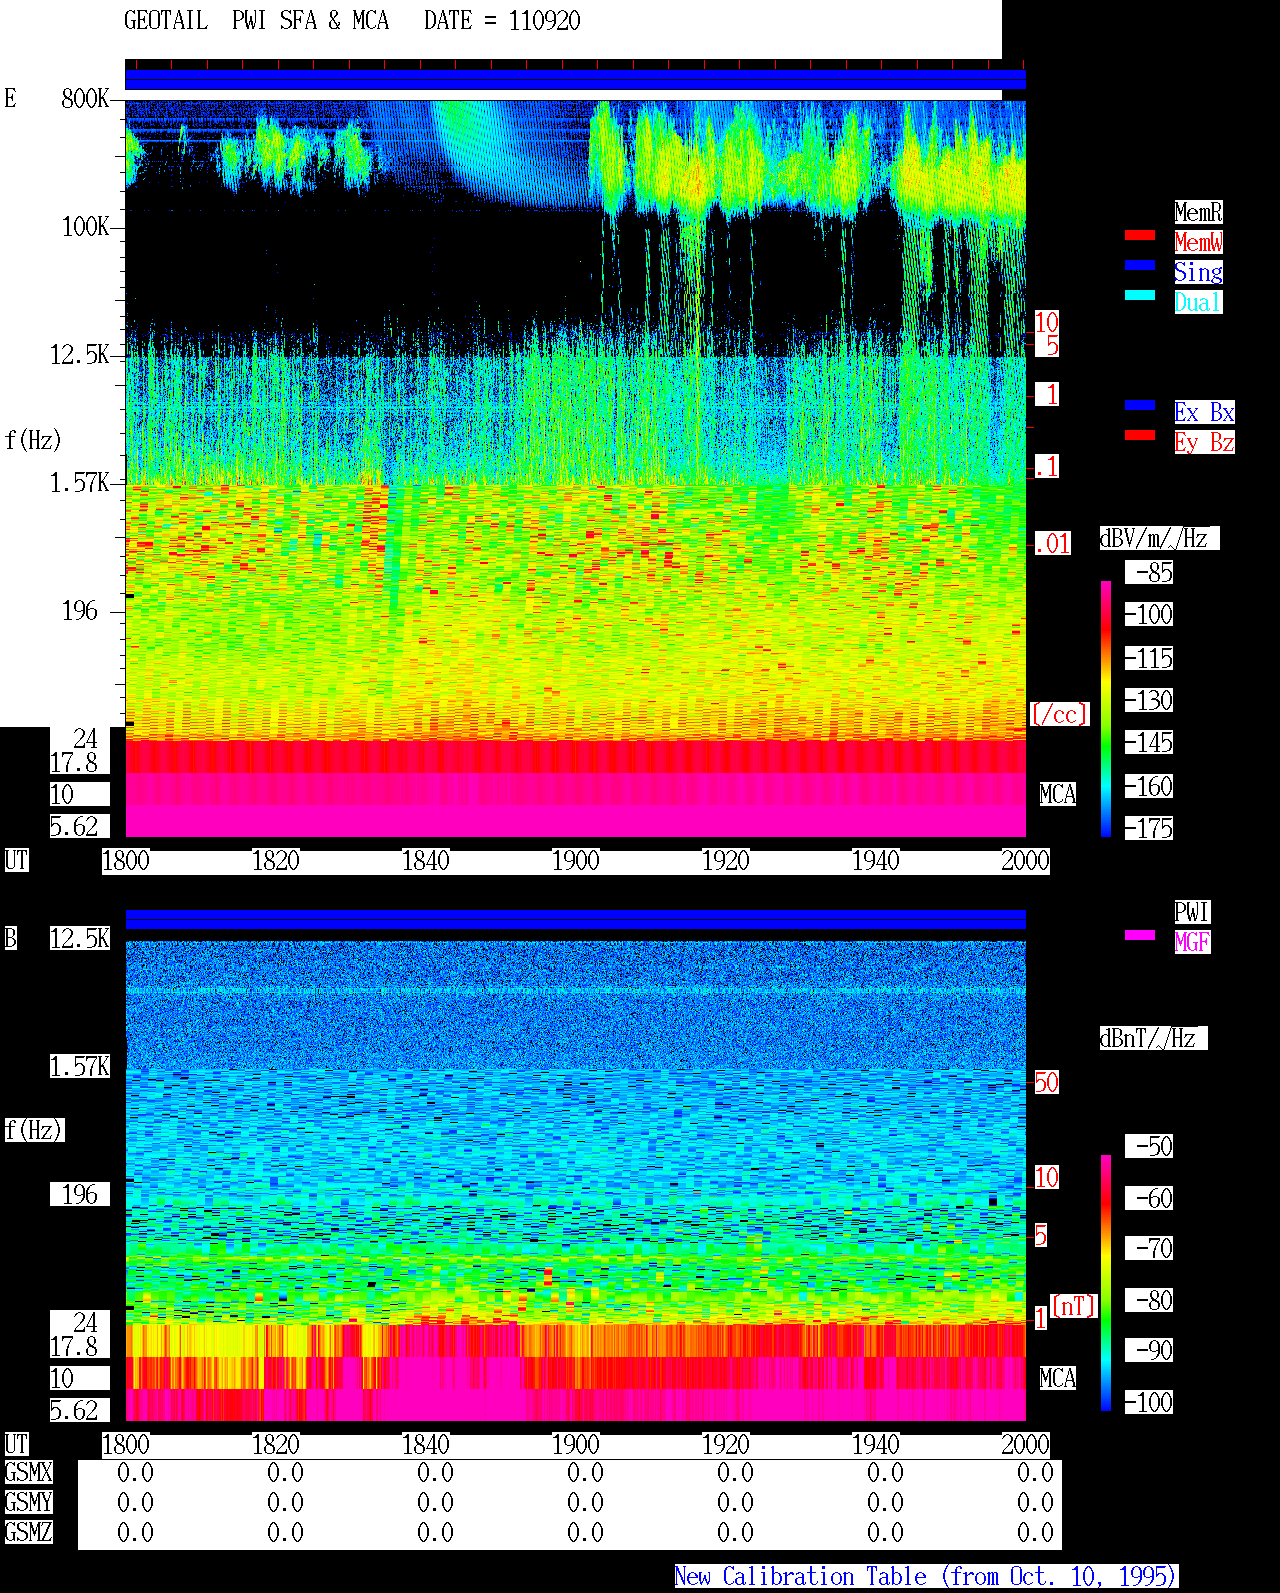Viewport: 1280px width, 1593px height.
Task: Click the magenta MGF legend swatch
Action: tap(1140, 935)
